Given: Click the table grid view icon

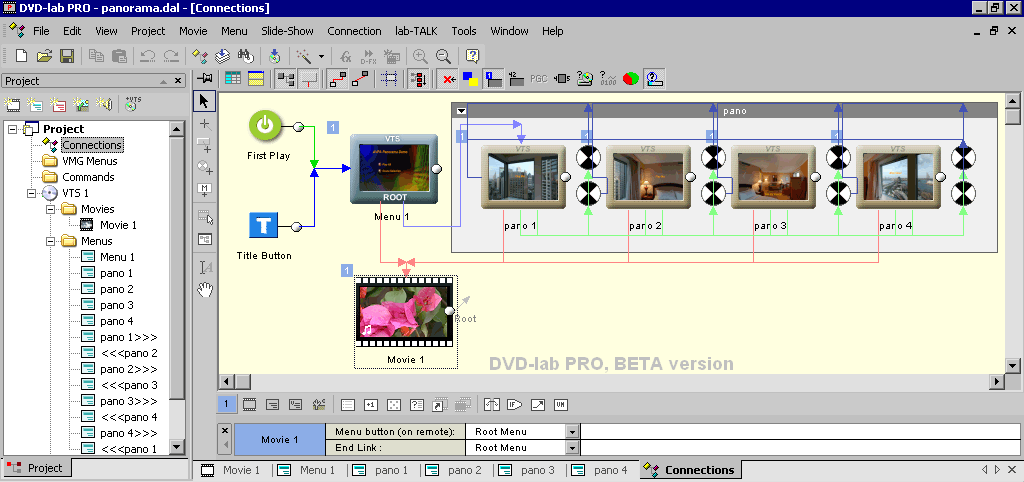Looking at the screenshot, I should coord(232,79).
